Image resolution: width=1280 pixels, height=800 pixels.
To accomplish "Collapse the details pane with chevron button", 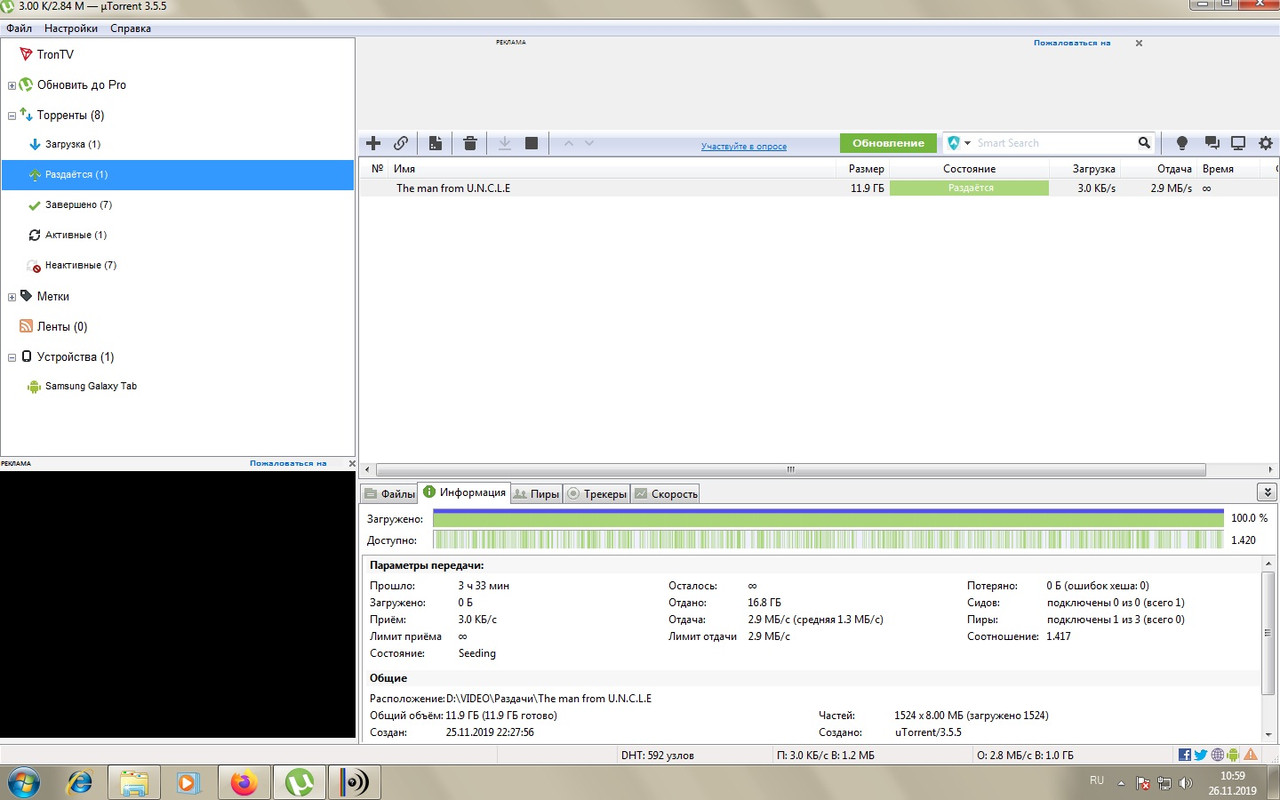I will click(x=1267, y=492).
